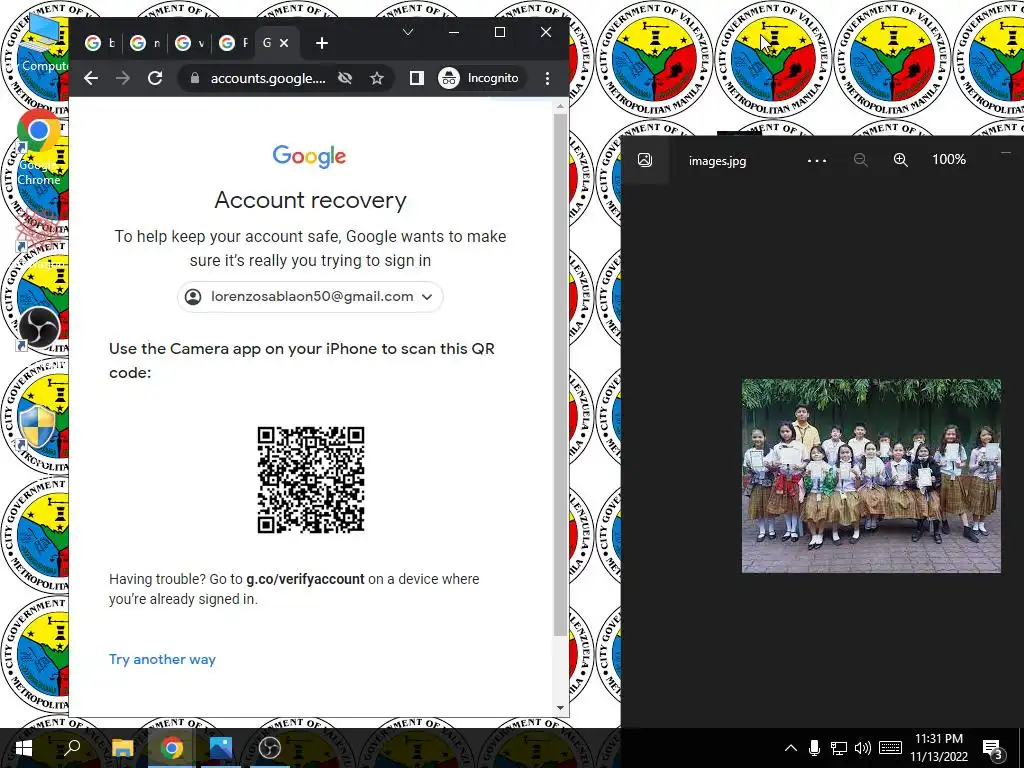The width and height of the screenshot is (1024, 768).
Task: Click third-party cookies blocked eye icon
Action: tap(345, 78)
